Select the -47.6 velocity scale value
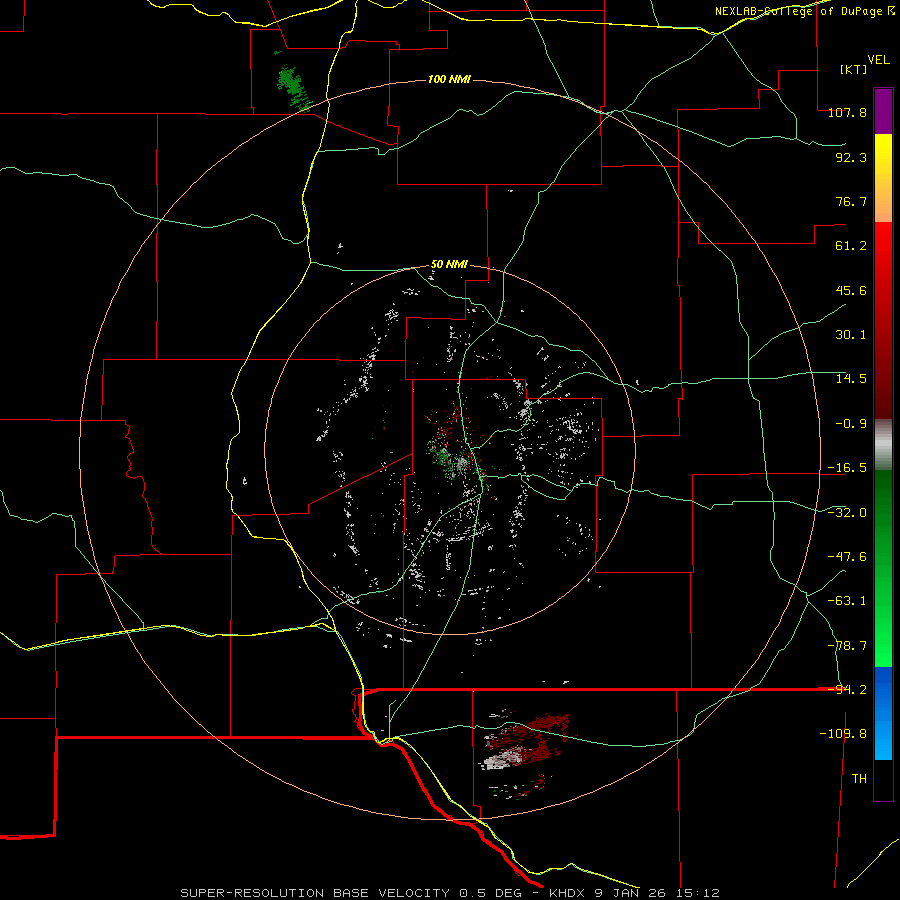 (x=847, y=557)
